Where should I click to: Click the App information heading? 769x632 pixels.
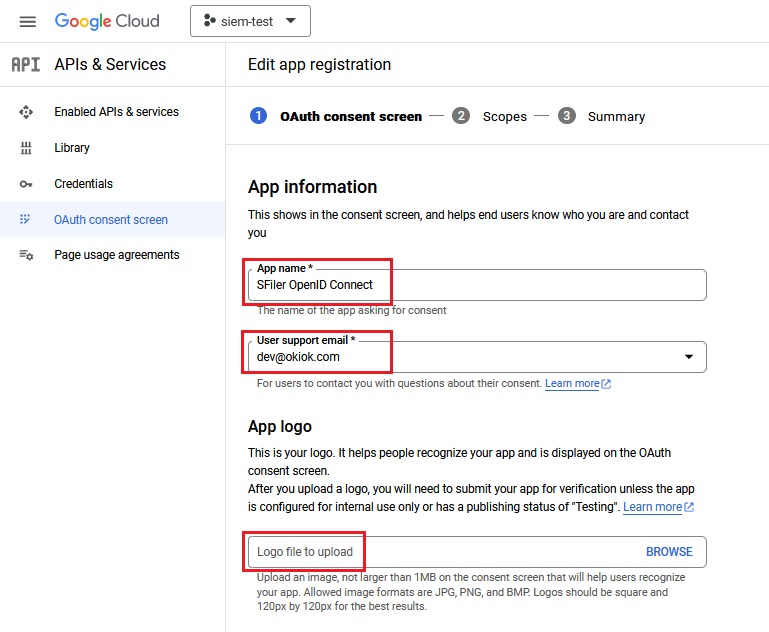[x=312, y=187]
